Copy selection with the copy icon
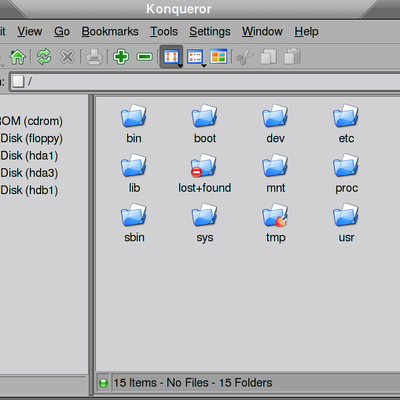This screenshot has width=400, height=400. tap(269, 57)
